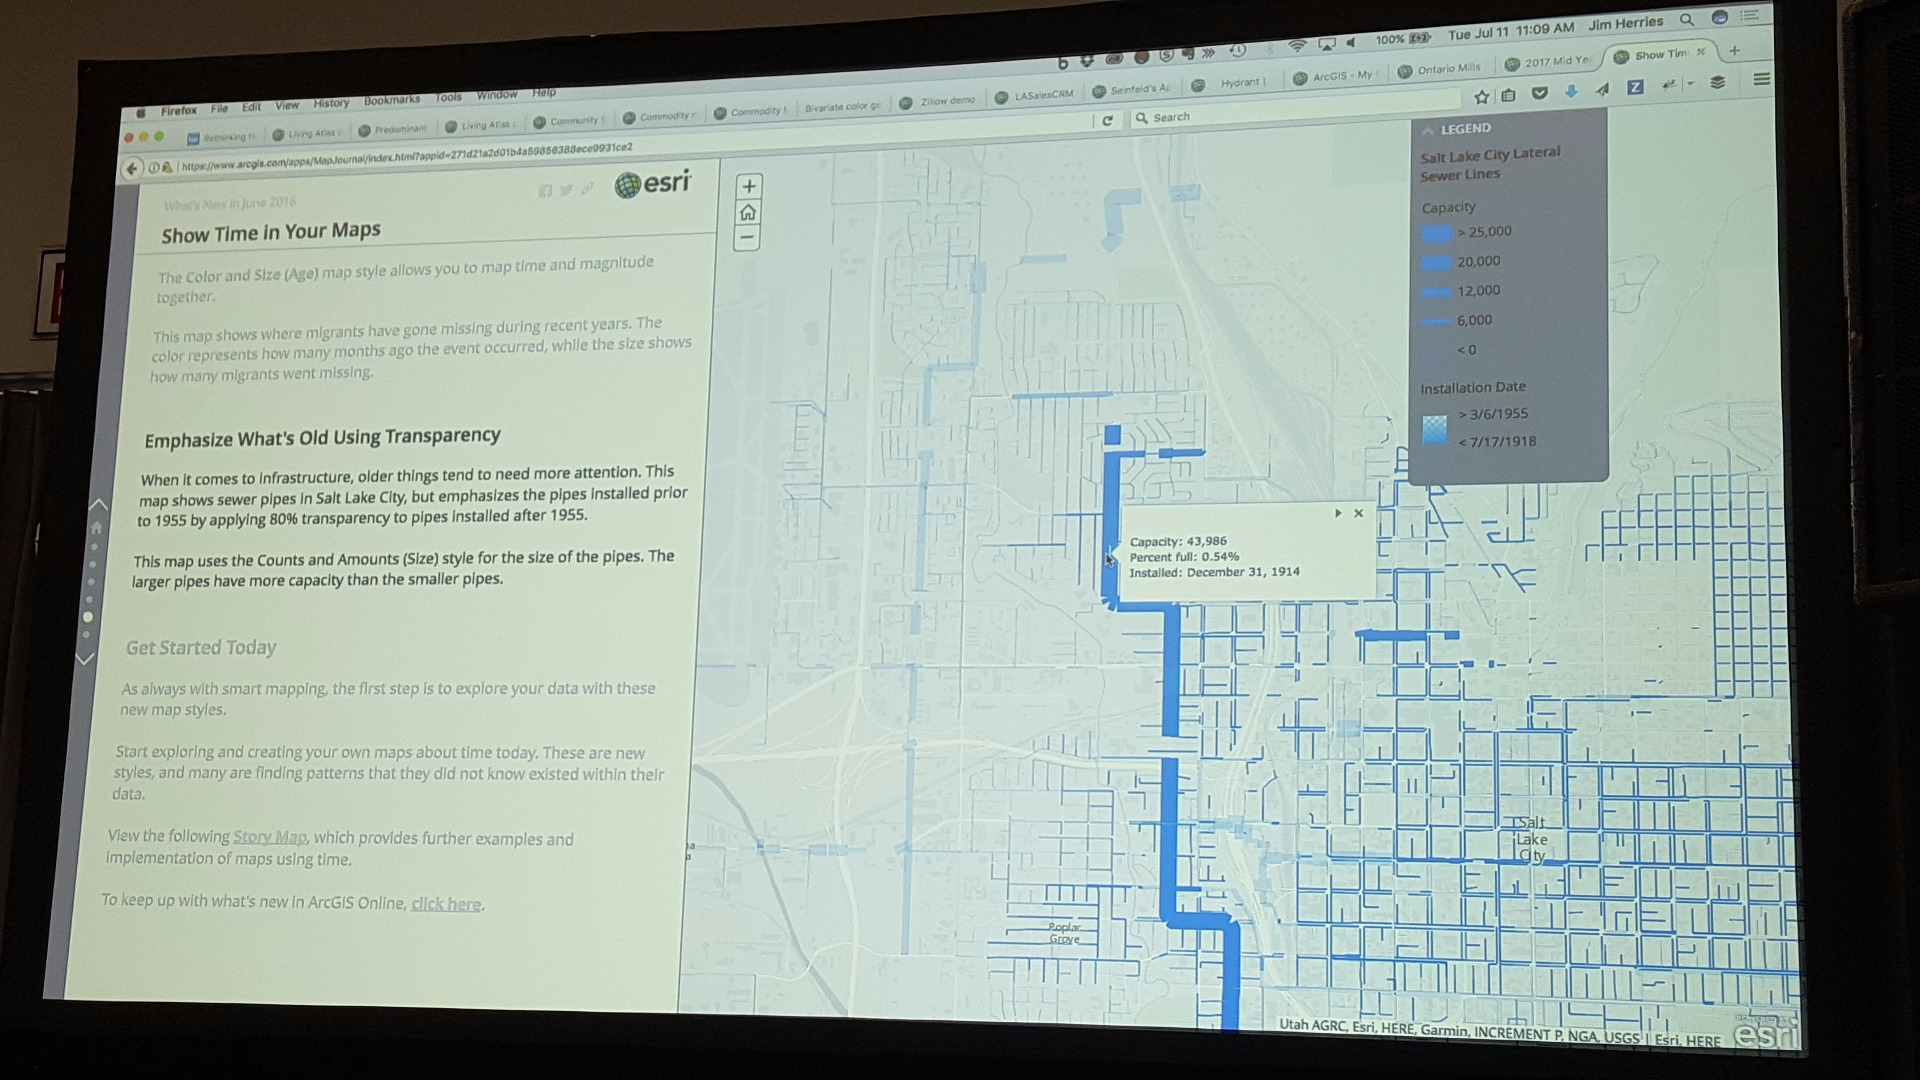Image resolution: width=1920 pixels, height=1080 pixels.
Task: Open the Firefox downloads arrow
Action: click(x=1571, y=91)
